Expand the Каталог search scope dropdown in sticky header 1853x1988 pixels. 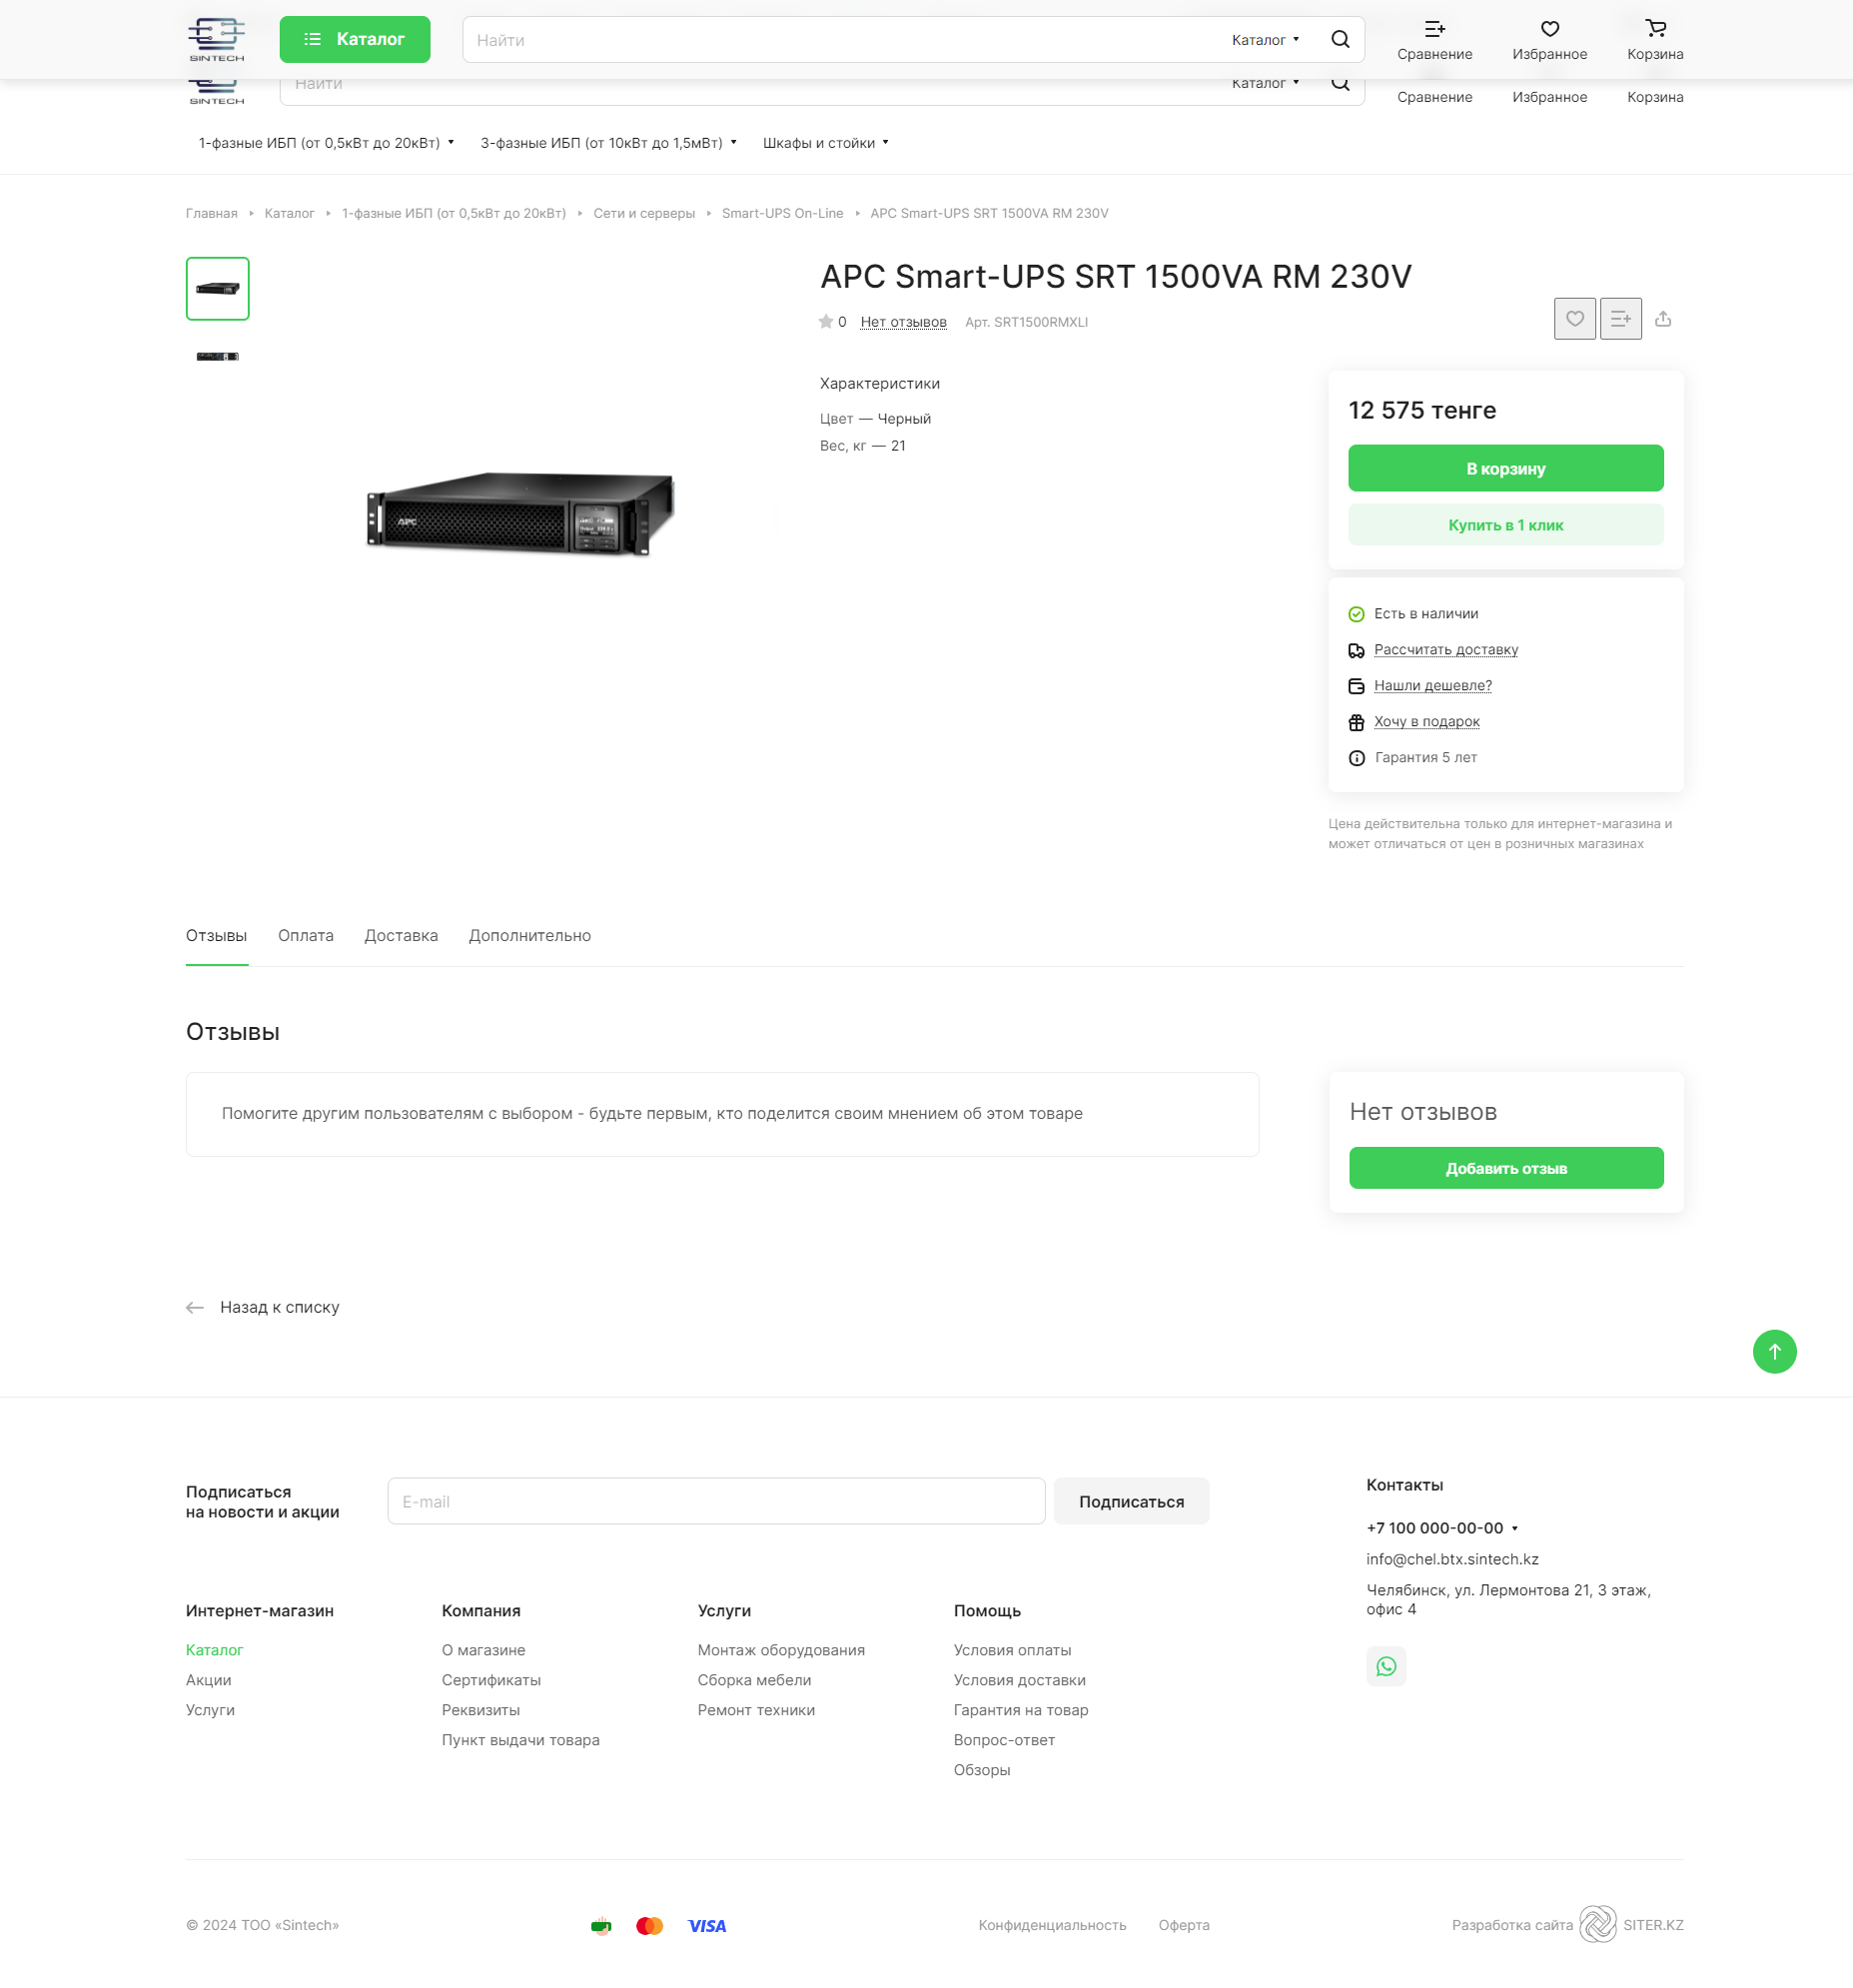pos(1265,40)
